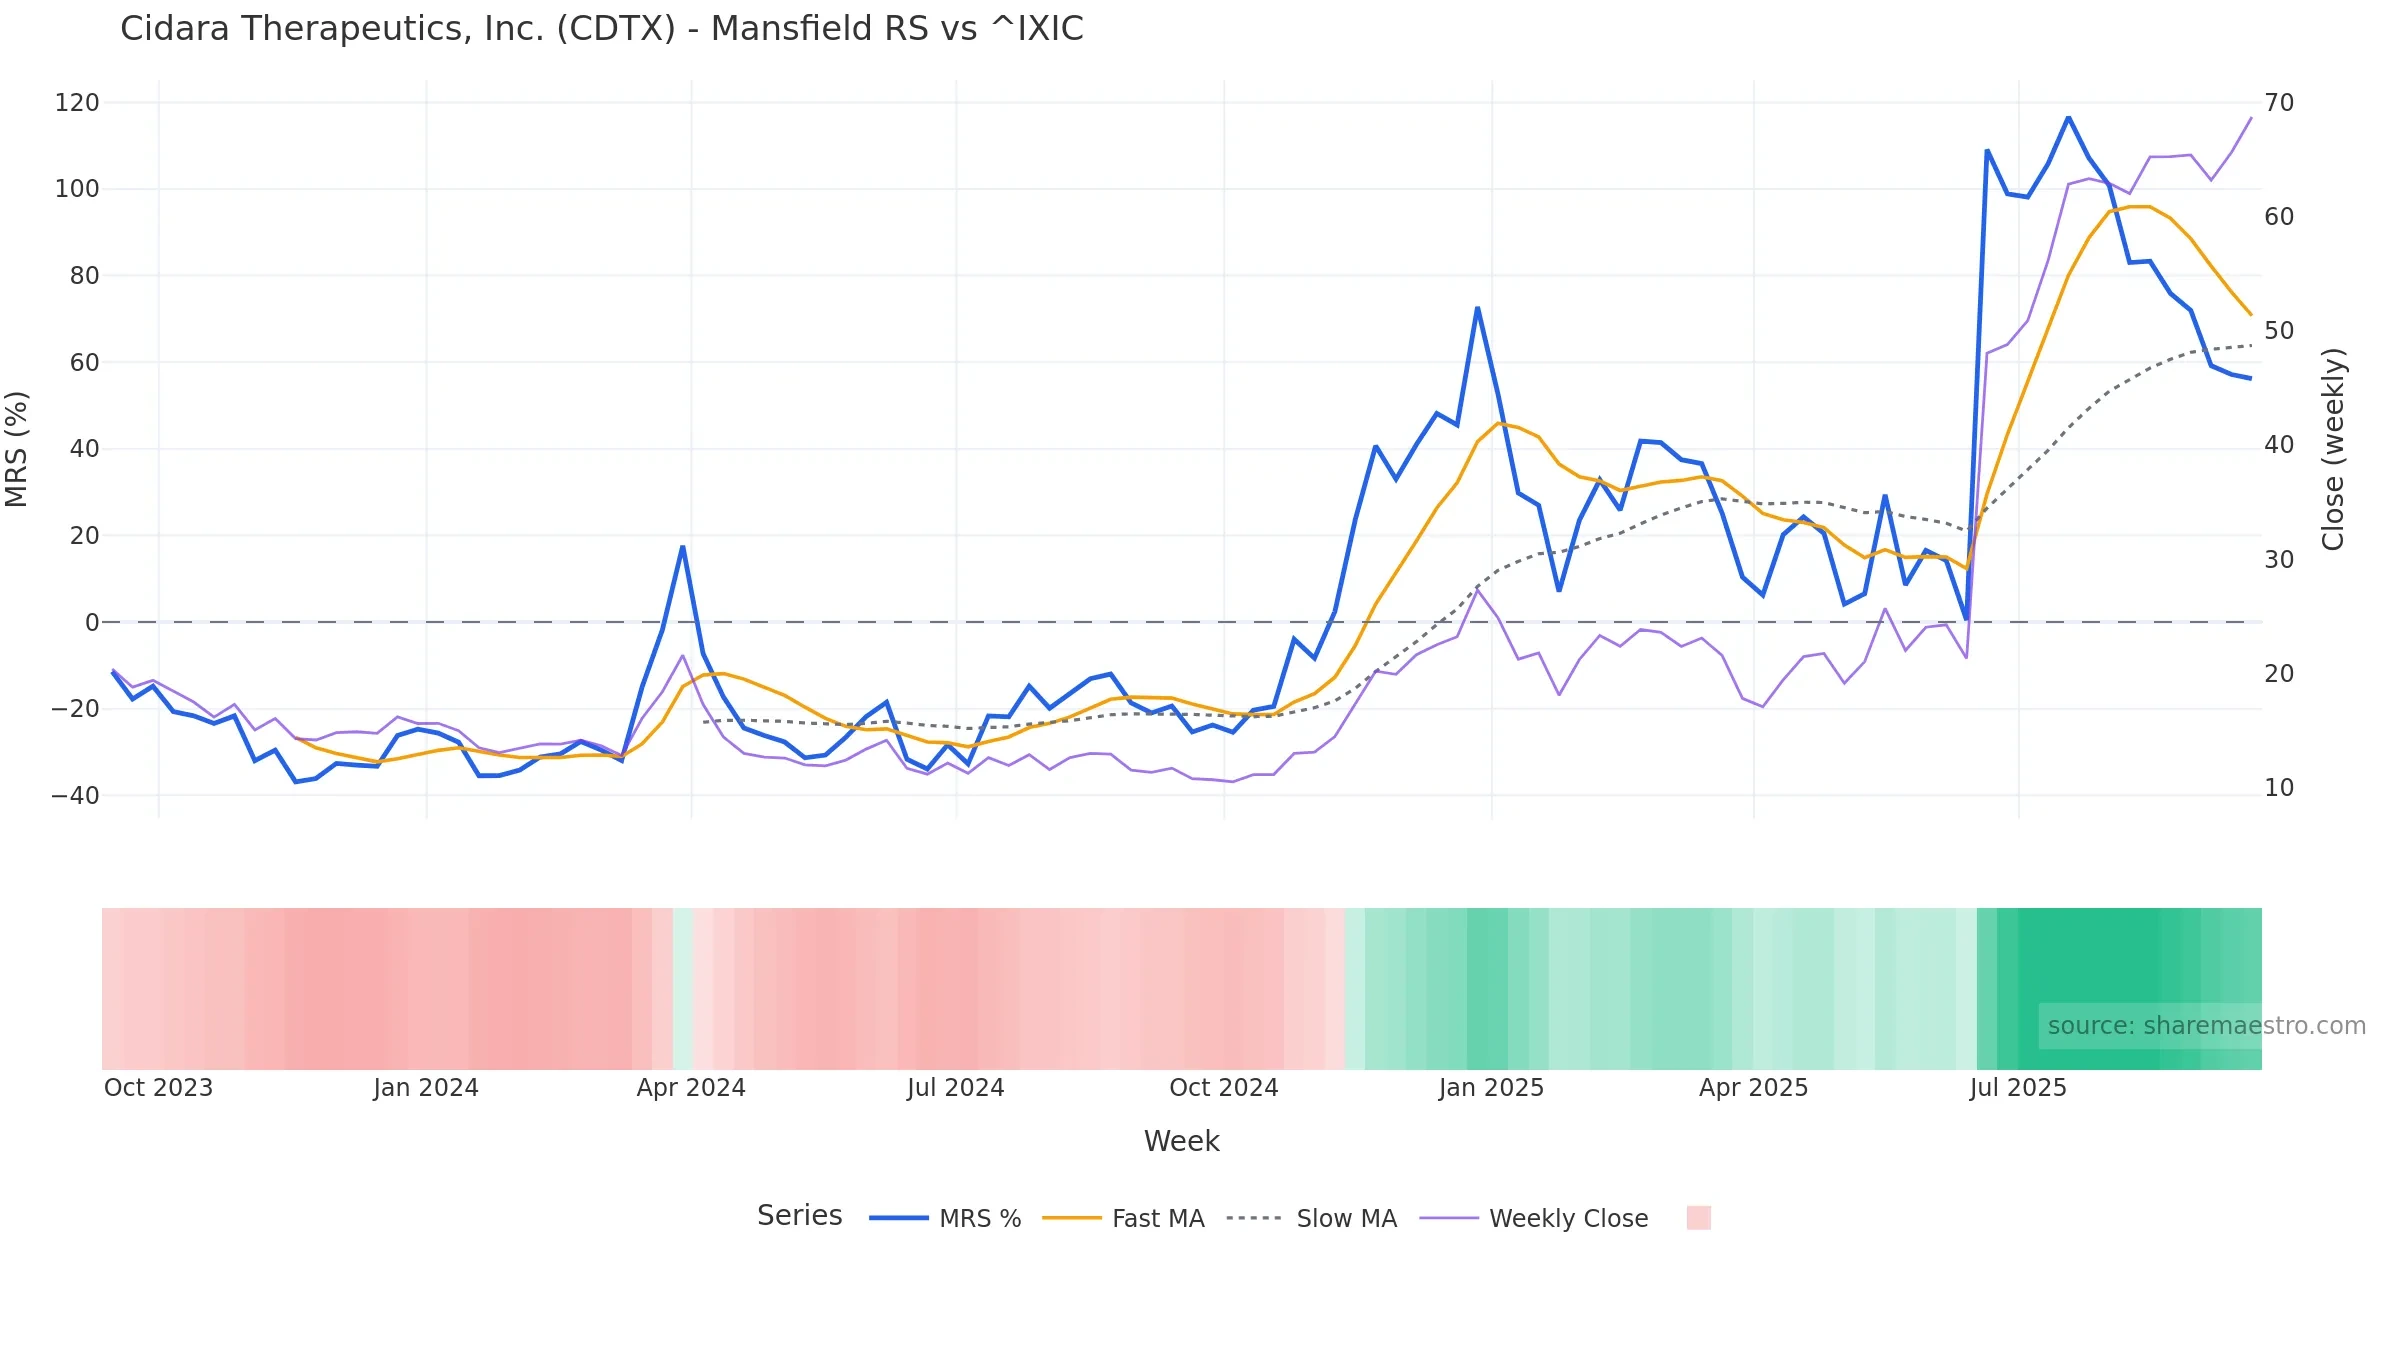Click the pink legend color swatch
This screenshot has width=2400, height=1350.
[1698, 1218]
